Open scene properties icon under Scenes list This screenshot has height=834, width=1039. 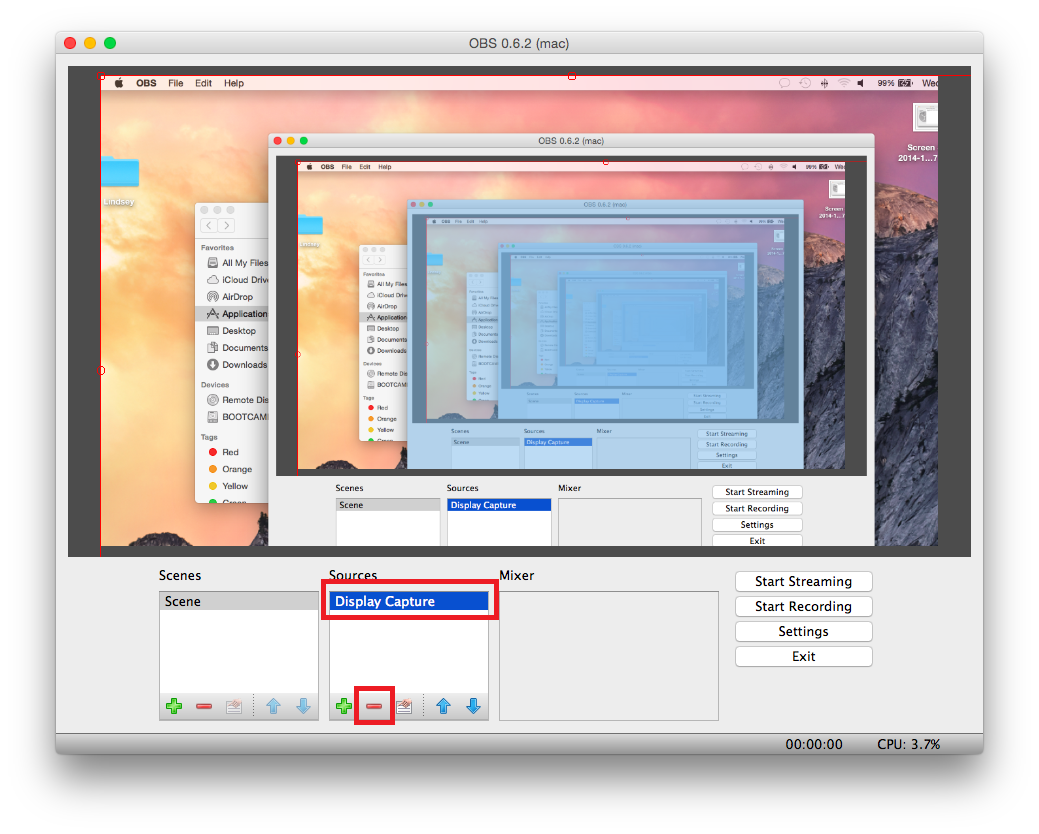click(234, 706)
